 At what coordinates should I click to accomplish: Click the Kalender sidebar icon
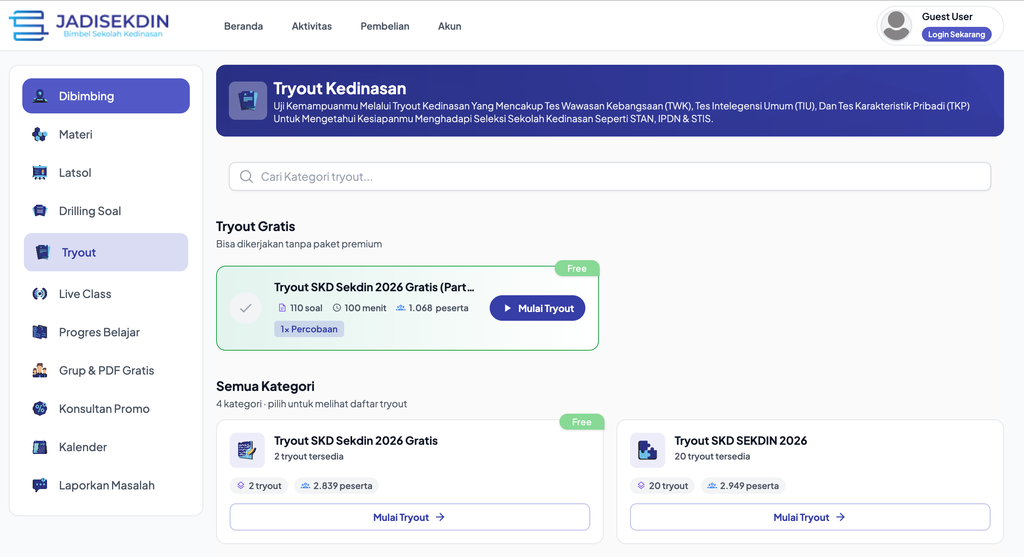click(40, 447)
